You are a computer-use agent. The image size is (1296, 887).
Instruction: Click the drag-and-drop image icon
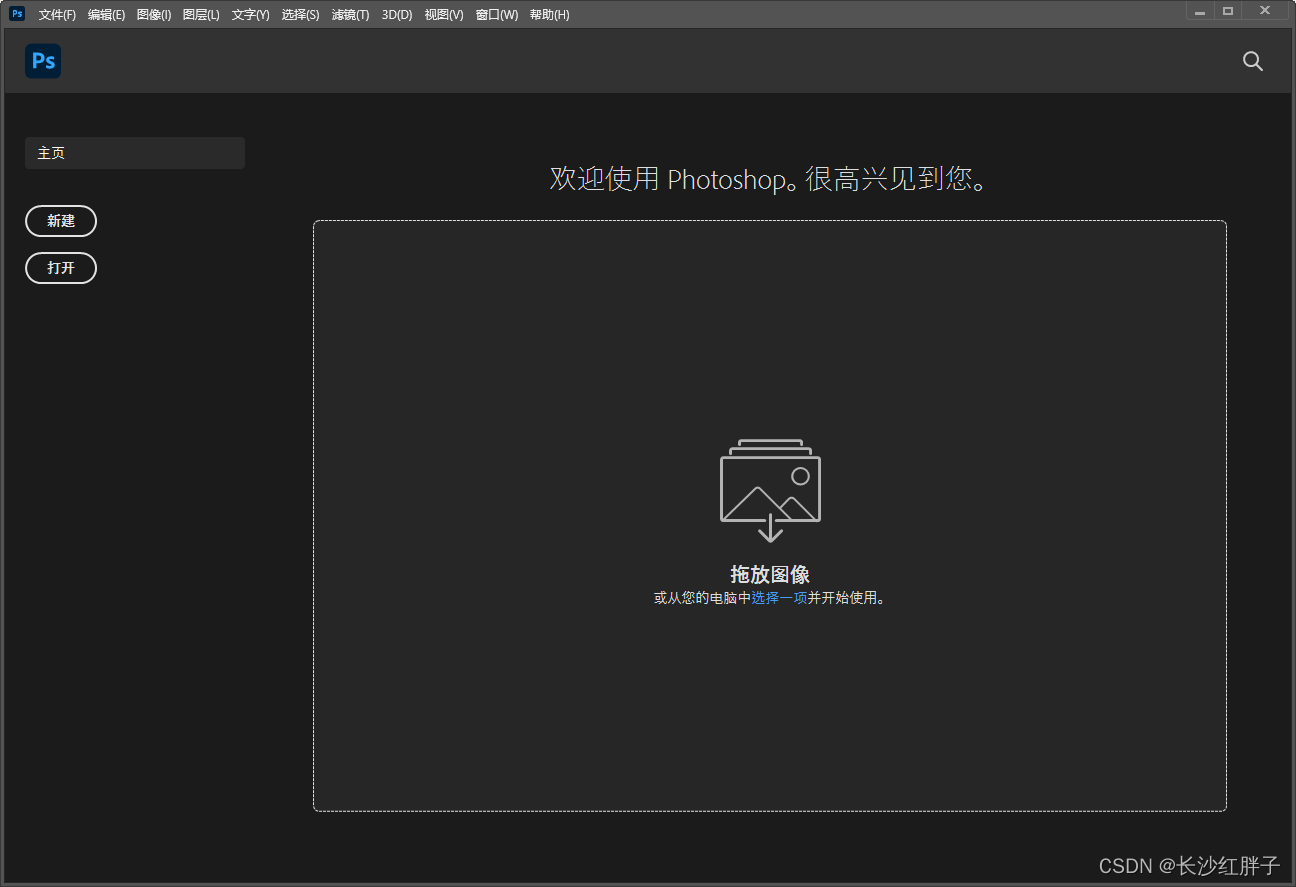coord(770,490)
